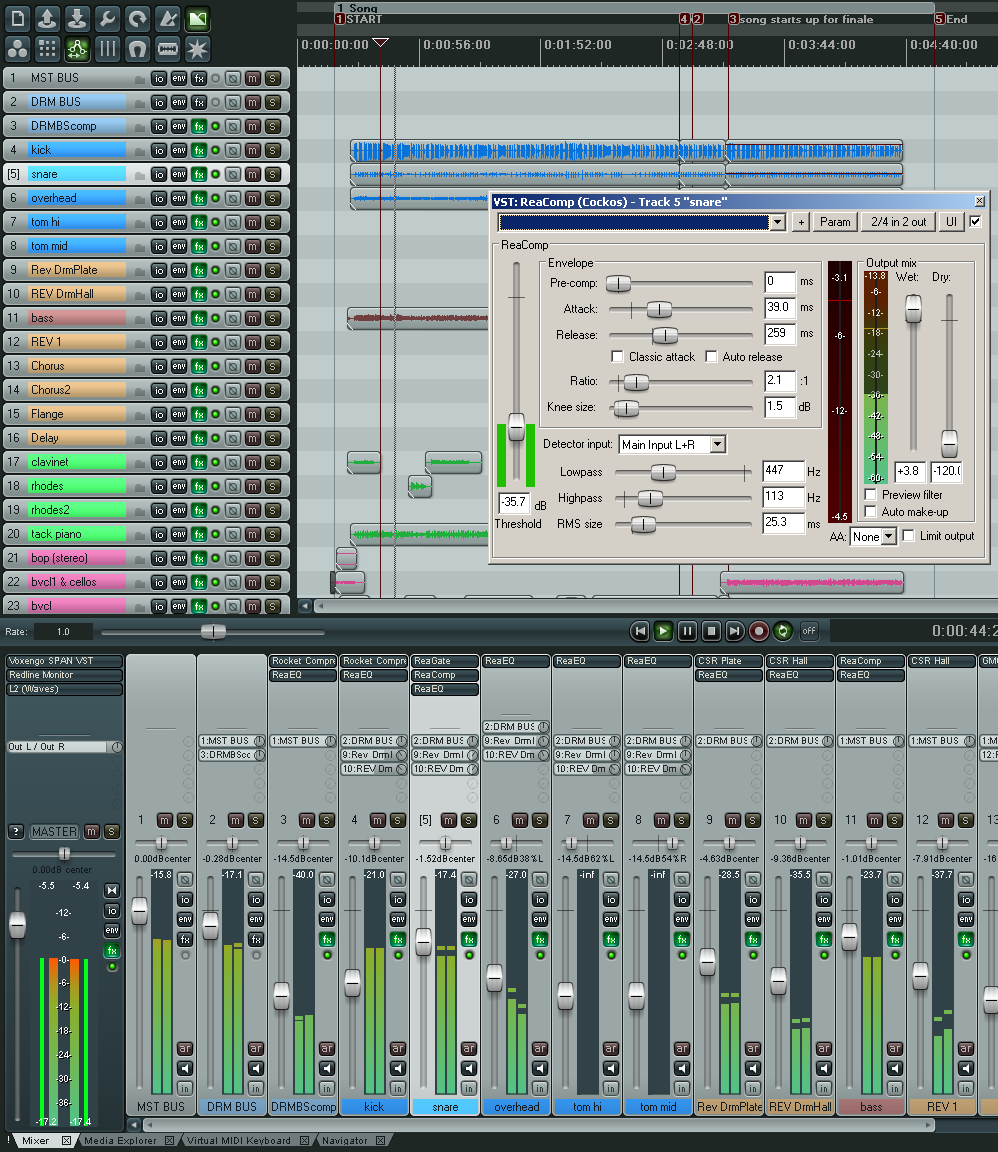Start recording with the red Record button
The image size is (998, 1152).
[x=758, y=631]
